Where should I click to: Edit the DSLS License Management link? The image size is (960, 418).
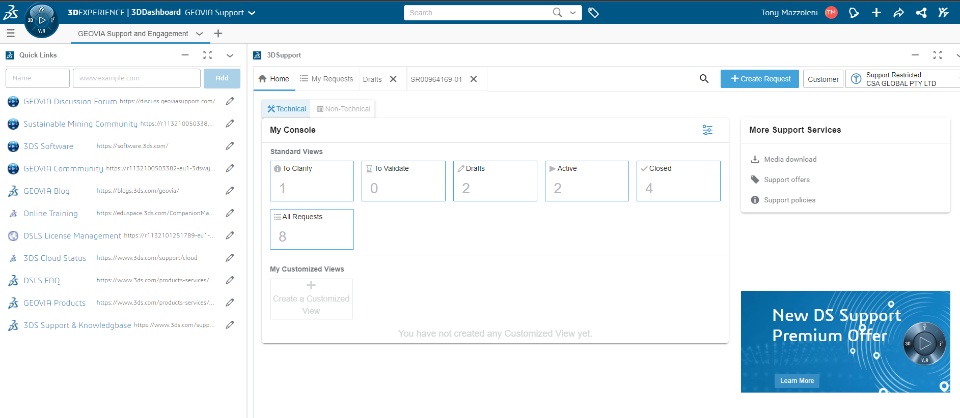[230, 235]
